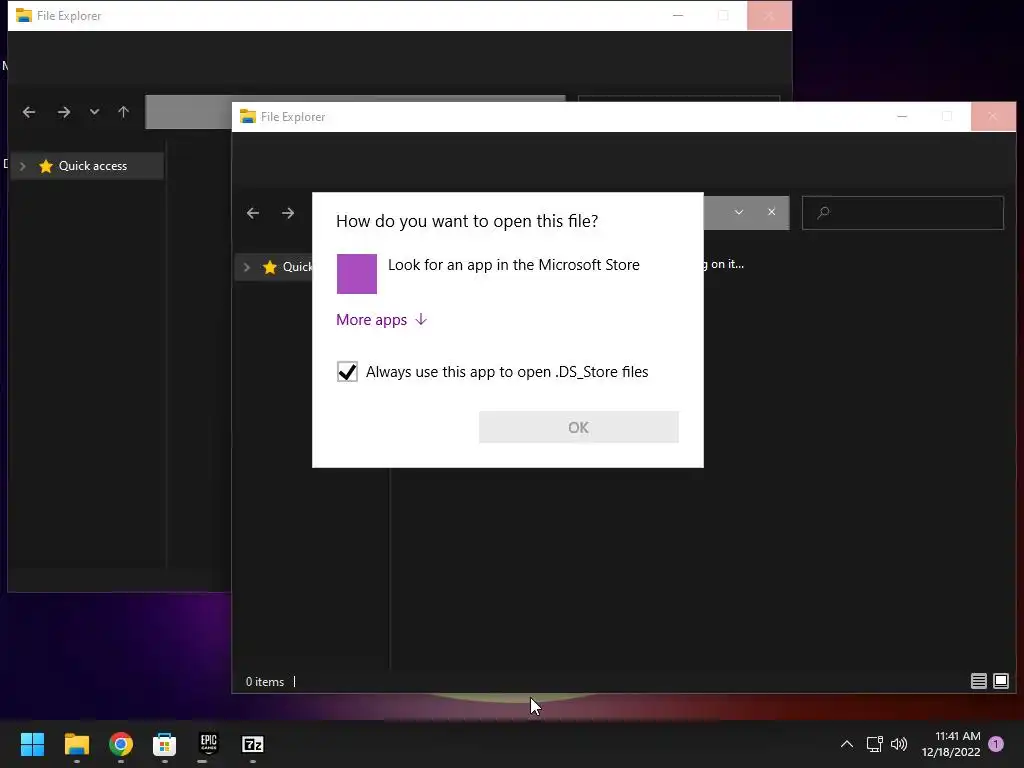Switch to large icons view in status bar
This screenshot has width=1024, height=768.
[x=1000, y=681]
